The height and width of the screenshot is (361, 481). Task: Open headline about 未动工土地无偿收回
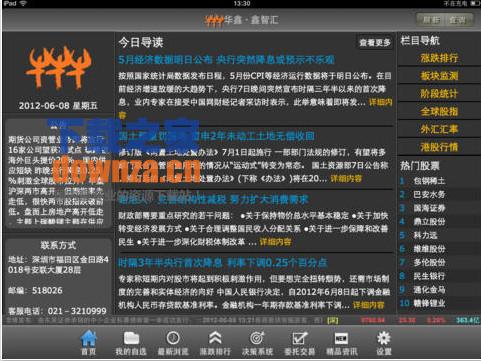217,136
